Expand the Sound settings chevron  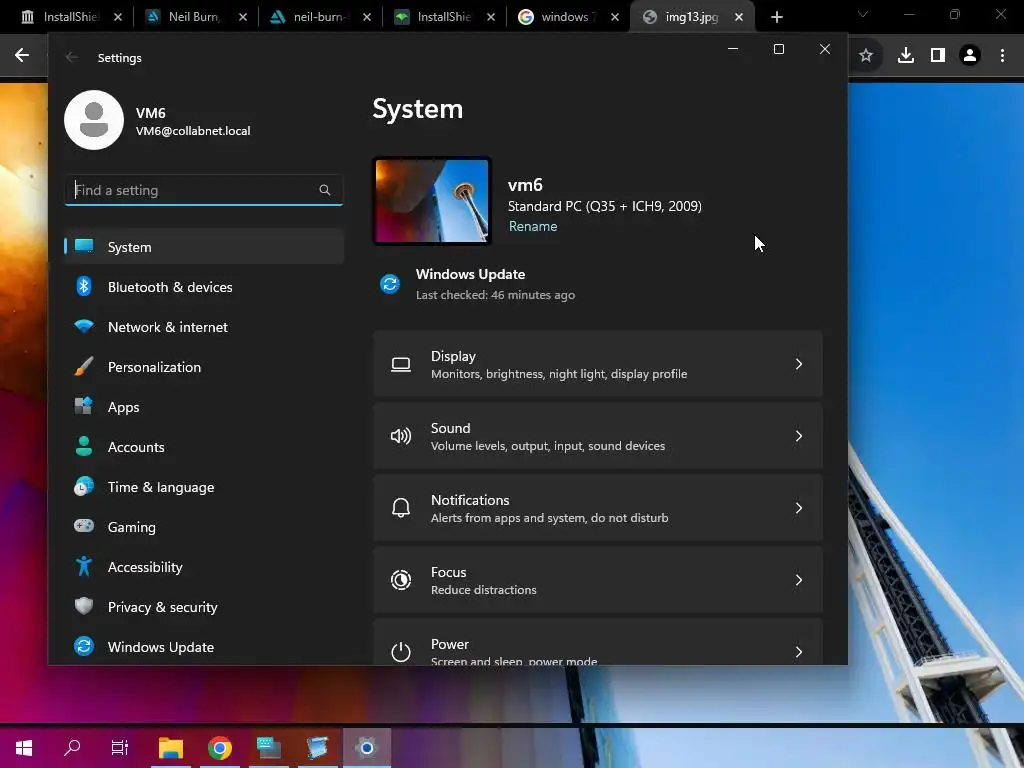799,436
